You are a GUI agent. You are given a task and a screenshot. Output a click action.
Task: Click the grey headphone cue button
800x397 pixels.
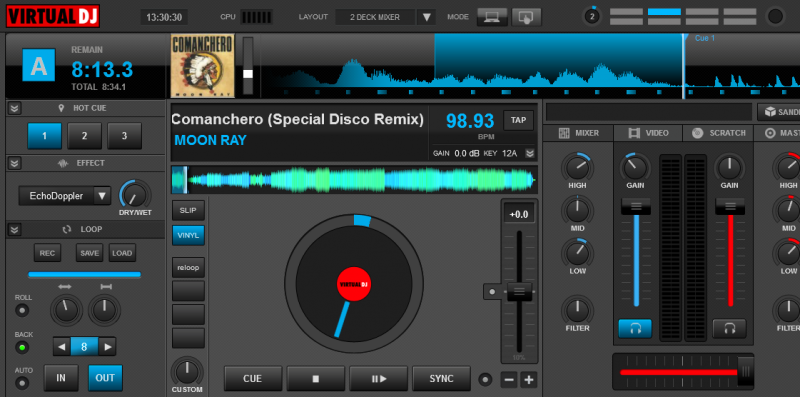[729, 329]
